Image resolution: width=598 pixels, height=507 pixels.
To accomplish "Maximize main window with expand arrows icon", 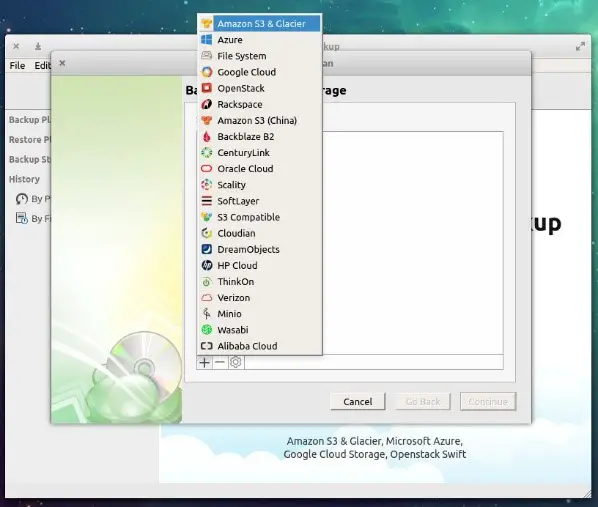I will 580,47.
